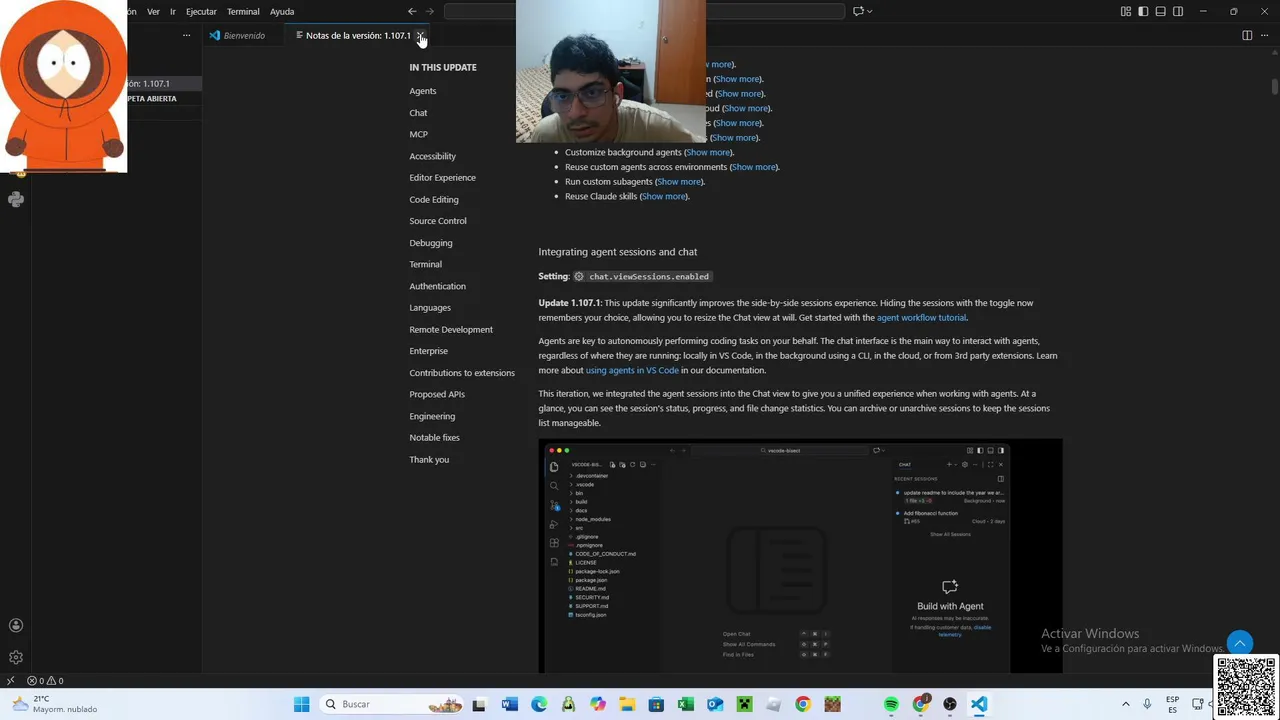1280x720 pixels.
Task: Show more for Customize background agents
Action: tap(708, 152)
